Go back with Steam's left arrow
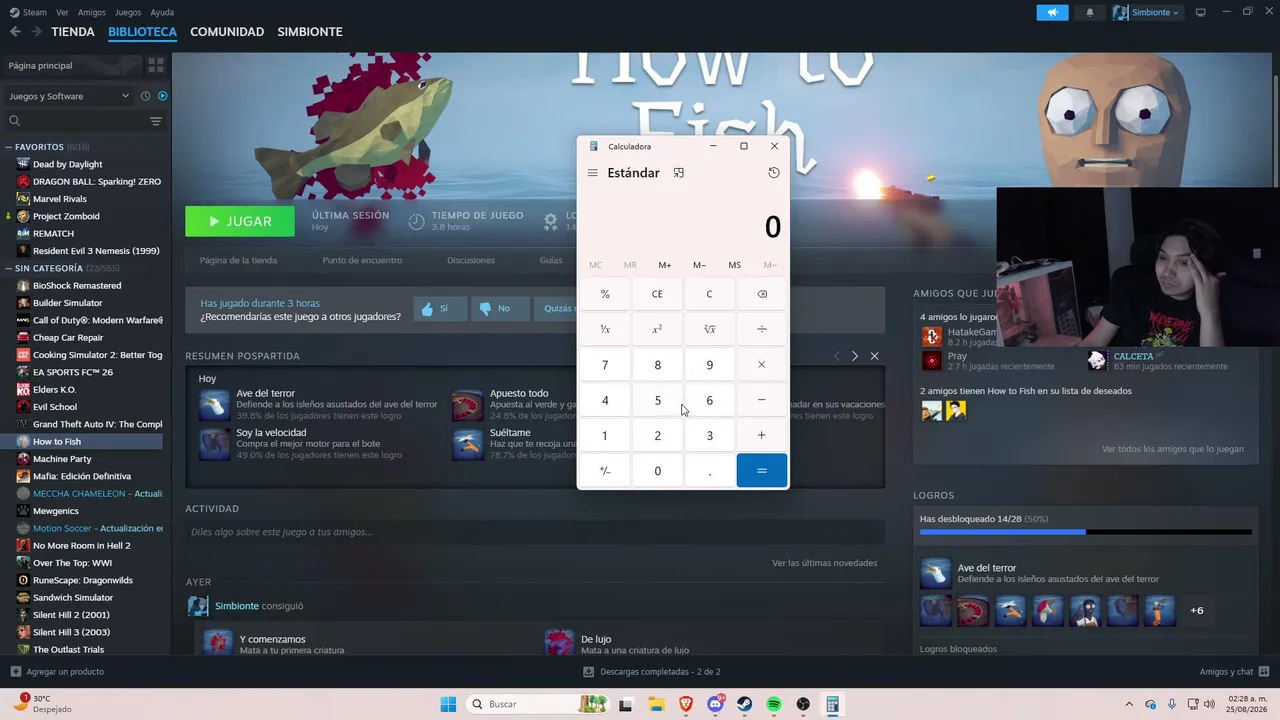The height and width of the screenshot is (720, 1280). (15, 32)
